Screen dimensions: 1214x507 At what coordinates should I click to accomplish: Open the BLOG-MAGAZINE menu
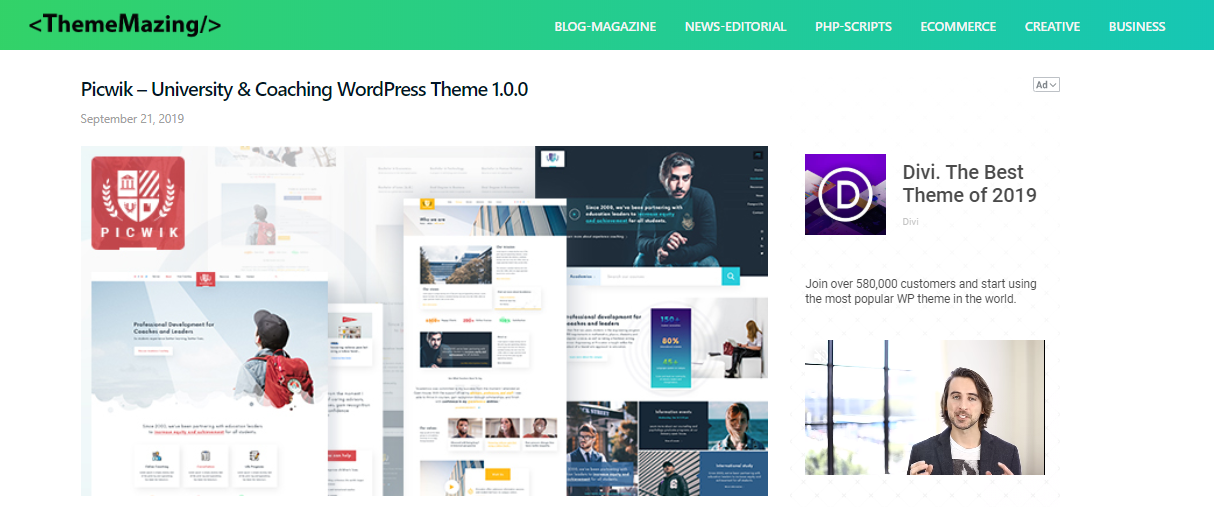[605, 27]
